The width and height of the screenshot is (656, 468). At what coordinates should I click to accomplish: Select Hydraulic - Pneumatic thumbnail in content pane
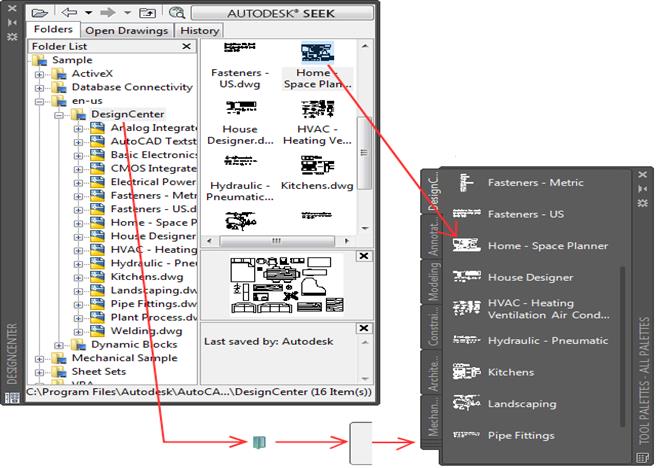(240, 178)
